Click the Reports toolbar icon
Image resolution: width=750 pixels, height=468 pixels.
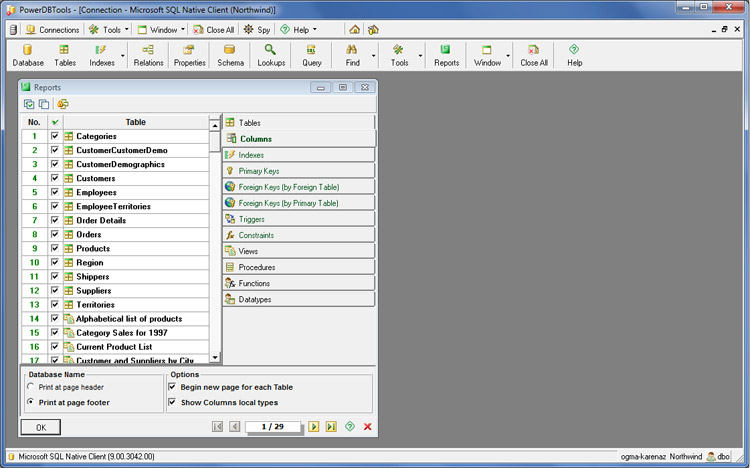446,54
